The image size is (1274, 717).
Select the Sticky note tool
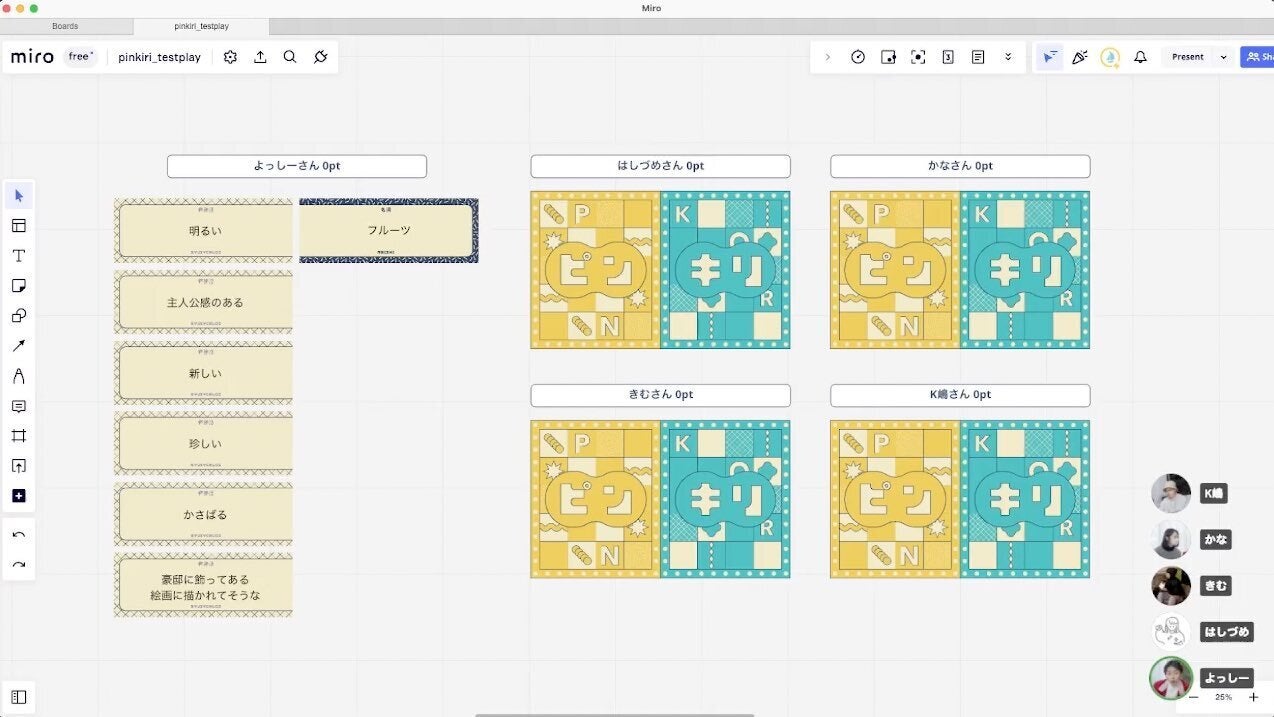tap(19, 286)
